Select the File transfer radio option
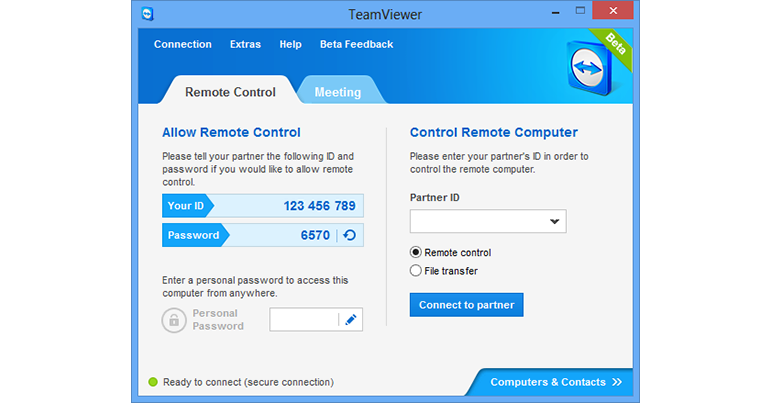This screenshot has width=768, height=403. pos(415,270)
